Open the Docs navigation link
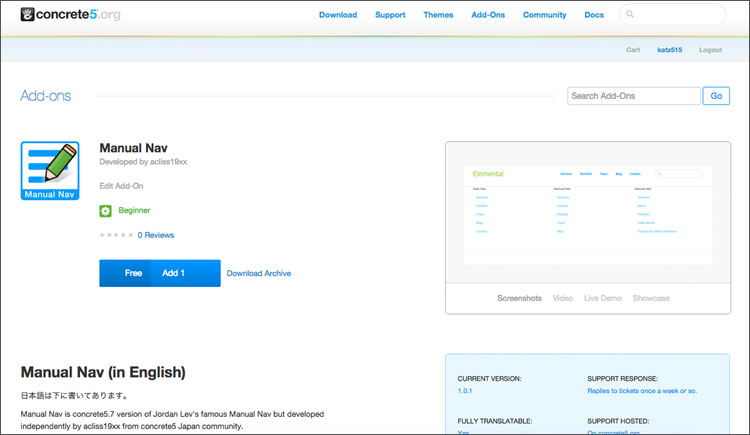This screenshot has height=435, width=750. coord(594,15)
